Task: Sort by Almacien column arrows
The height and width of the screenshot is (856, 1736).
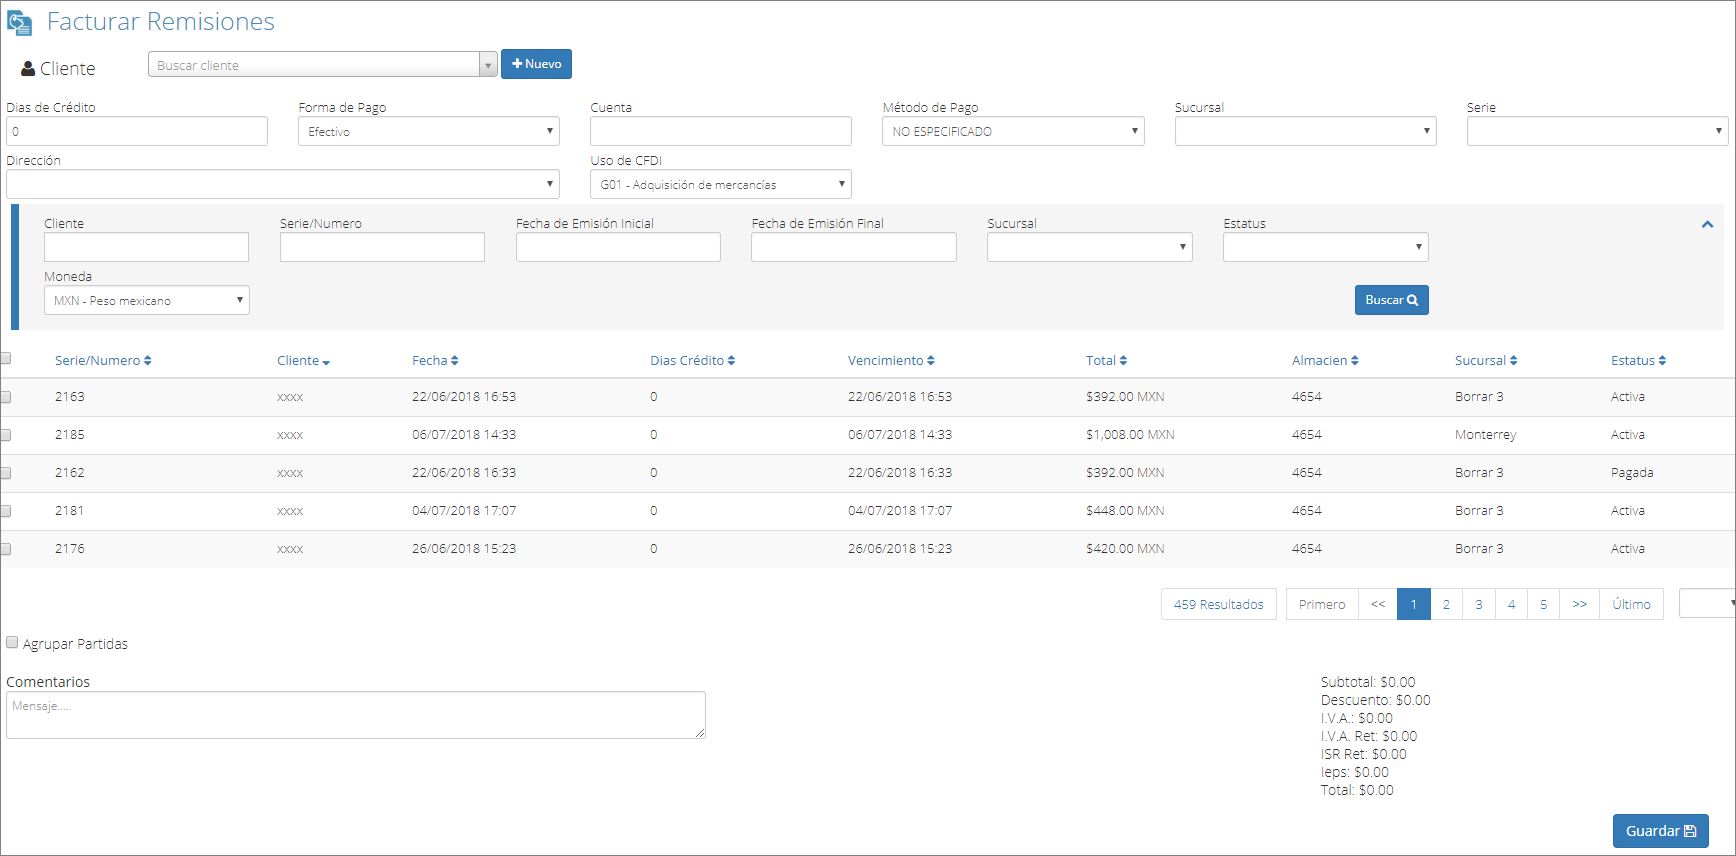Action: (1355, 361)
